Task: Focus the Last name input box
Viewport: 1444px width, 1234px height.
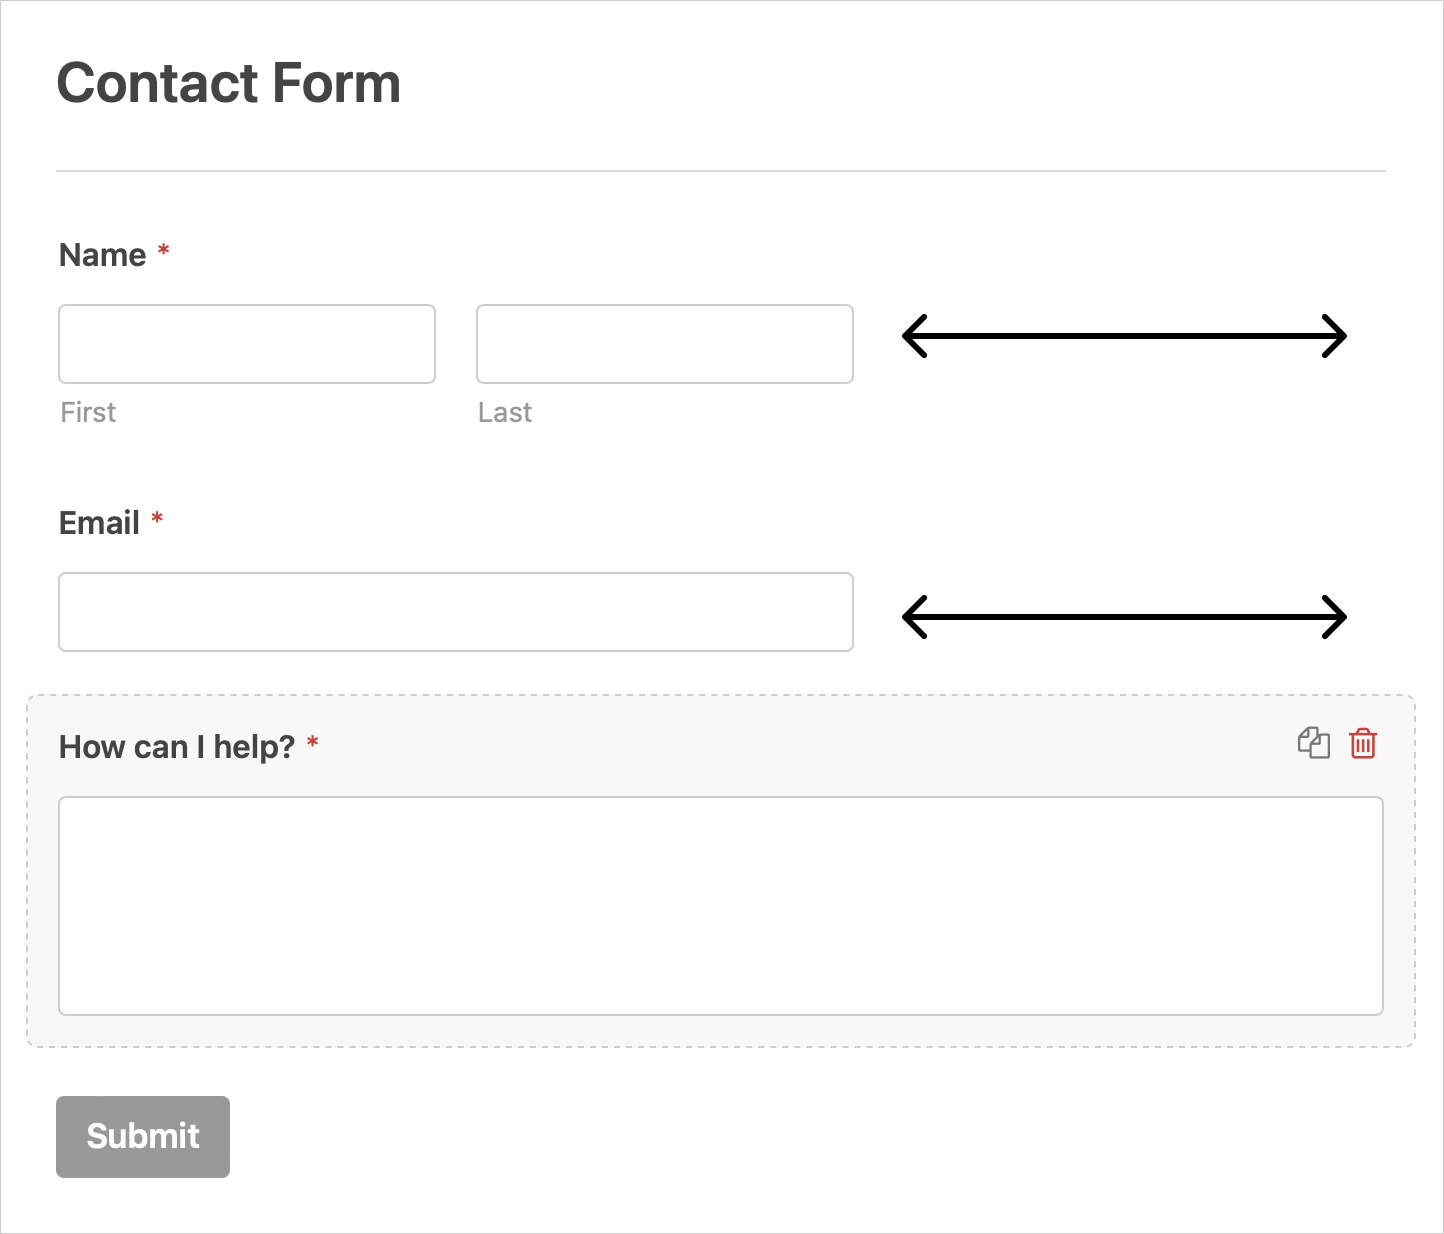Action: point(665,344)
